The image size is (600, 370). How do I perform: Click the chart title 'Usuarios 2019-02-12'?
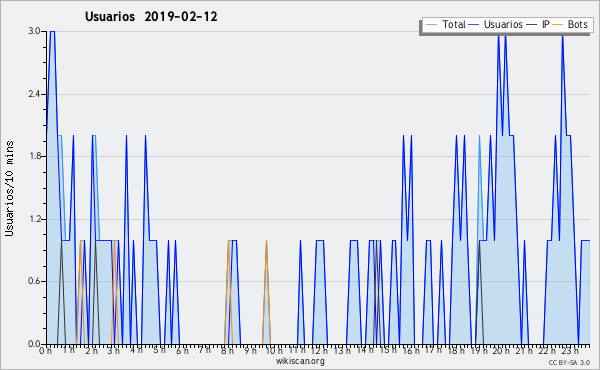[x=151, y=17]
